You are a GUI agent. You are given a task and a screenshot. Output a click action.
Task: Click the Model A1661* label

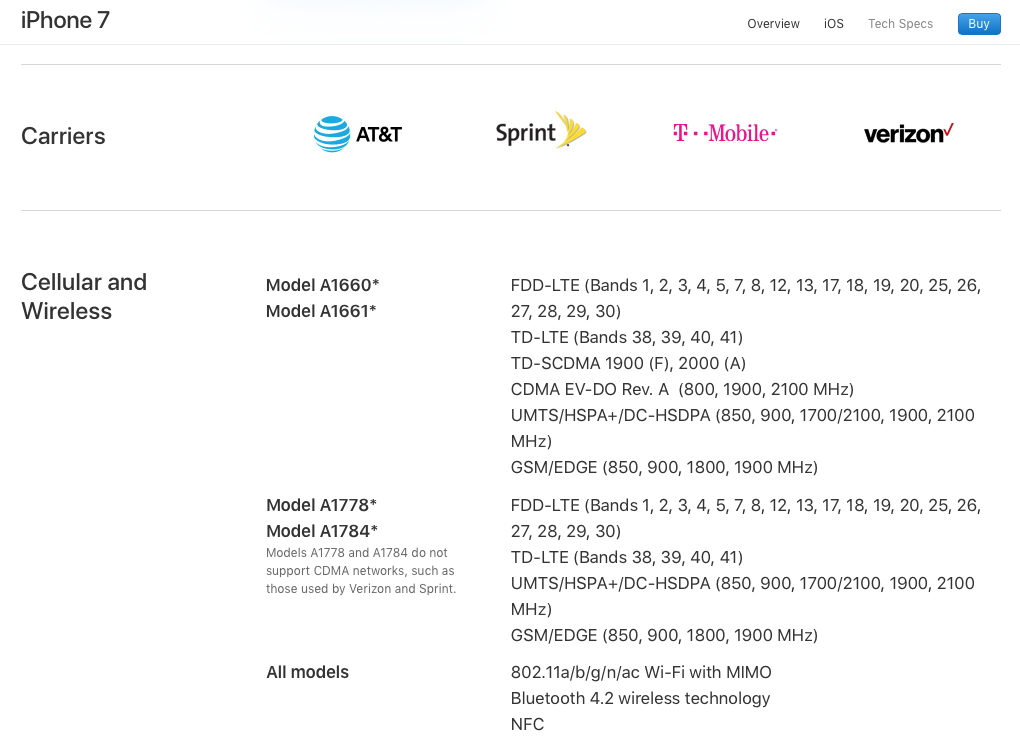click(x=321, y=311)
